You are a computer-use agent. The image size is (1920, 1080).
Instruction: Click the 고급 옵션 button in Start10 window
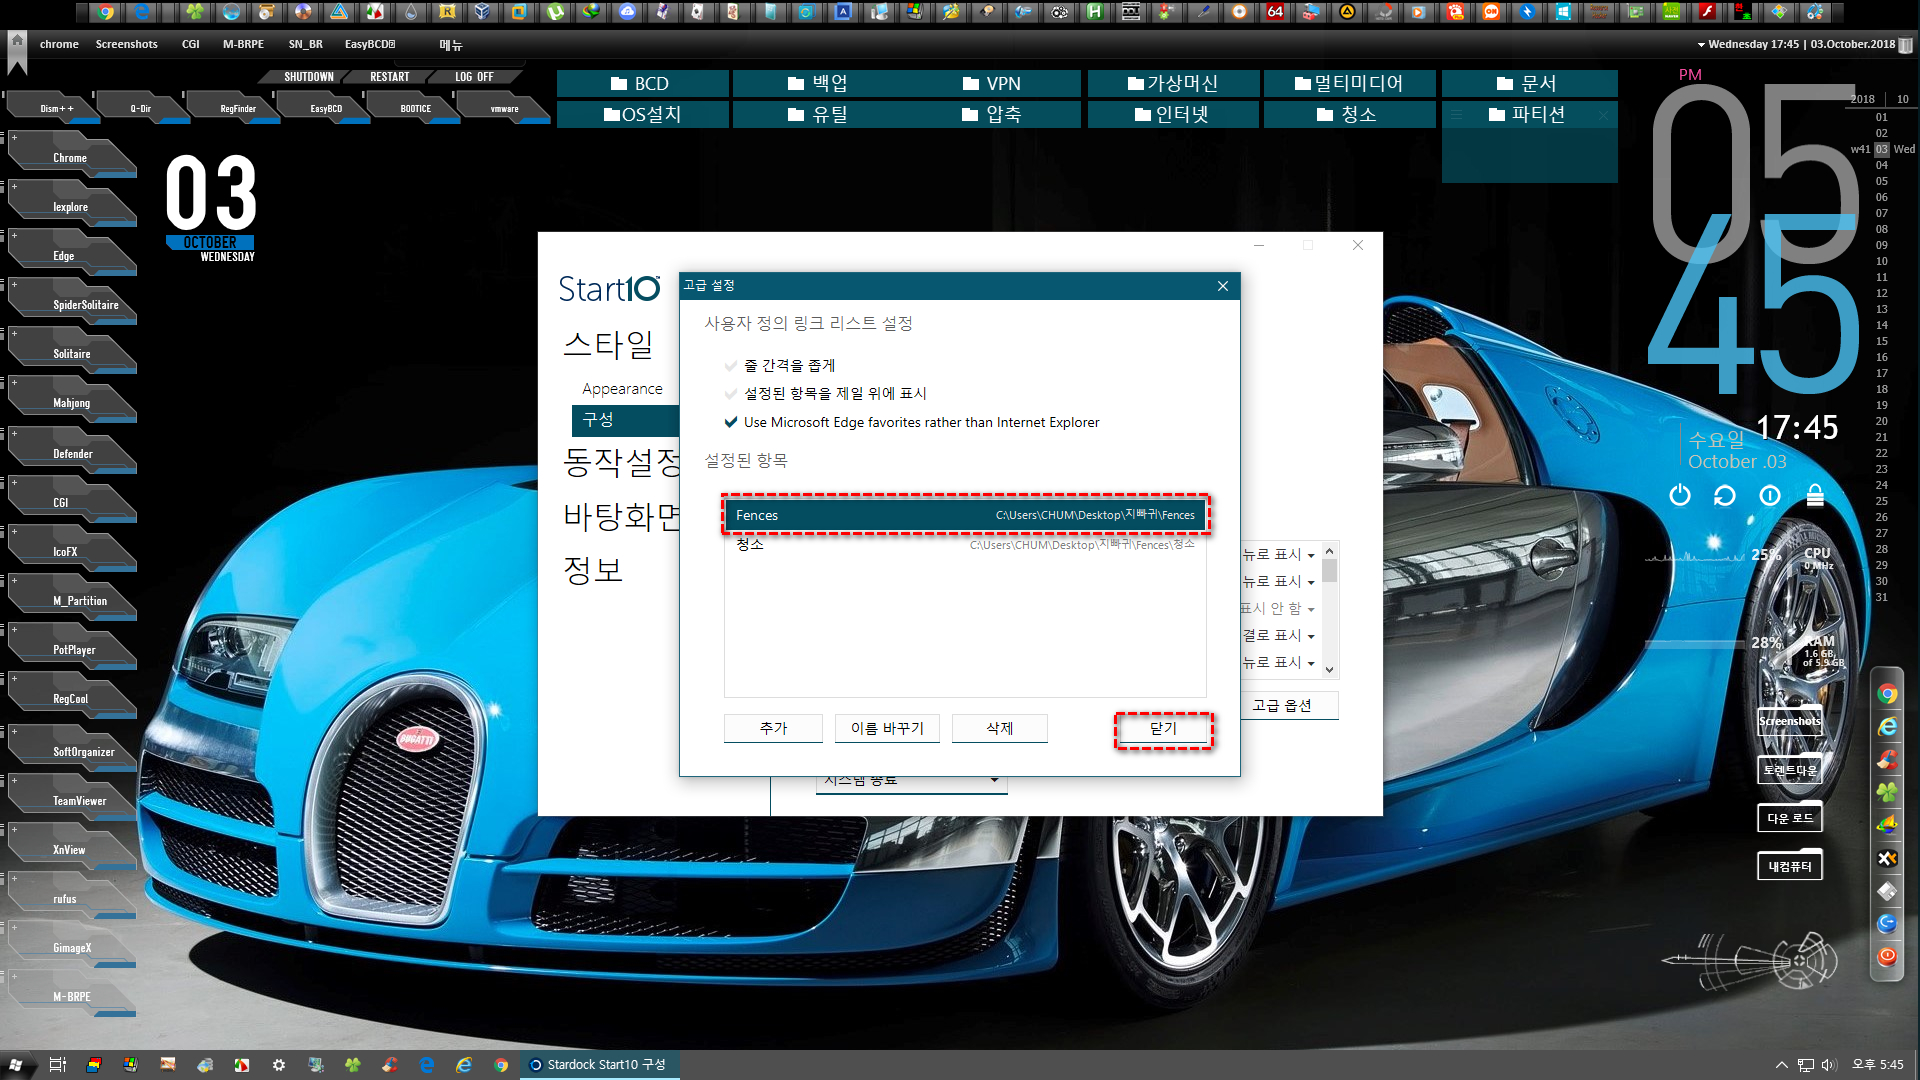click(x=1288, y=705)
